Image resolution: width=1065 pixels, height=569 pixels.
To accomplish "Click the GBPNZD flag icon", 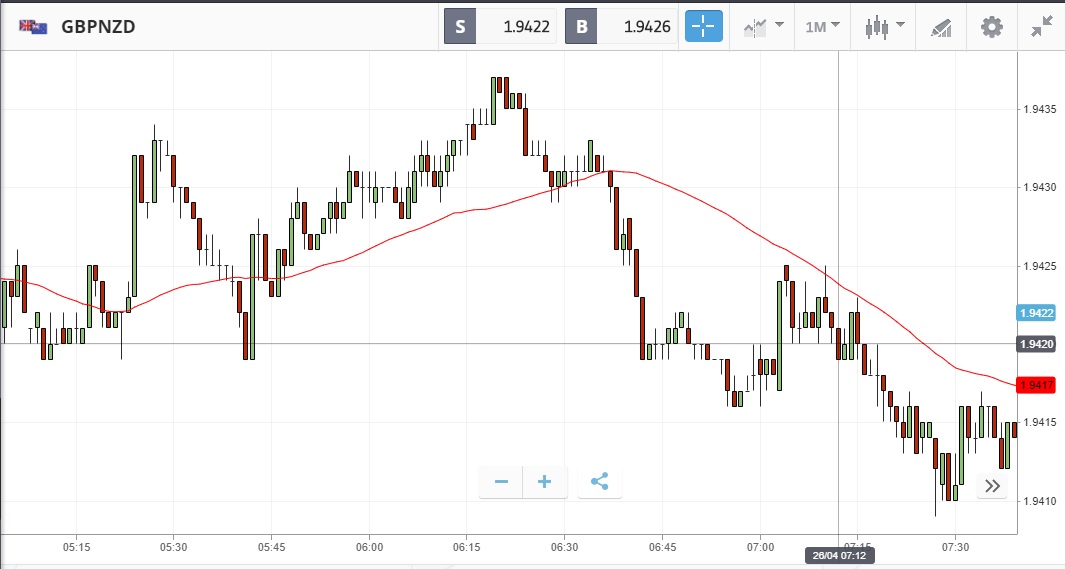I will [33, 27].
